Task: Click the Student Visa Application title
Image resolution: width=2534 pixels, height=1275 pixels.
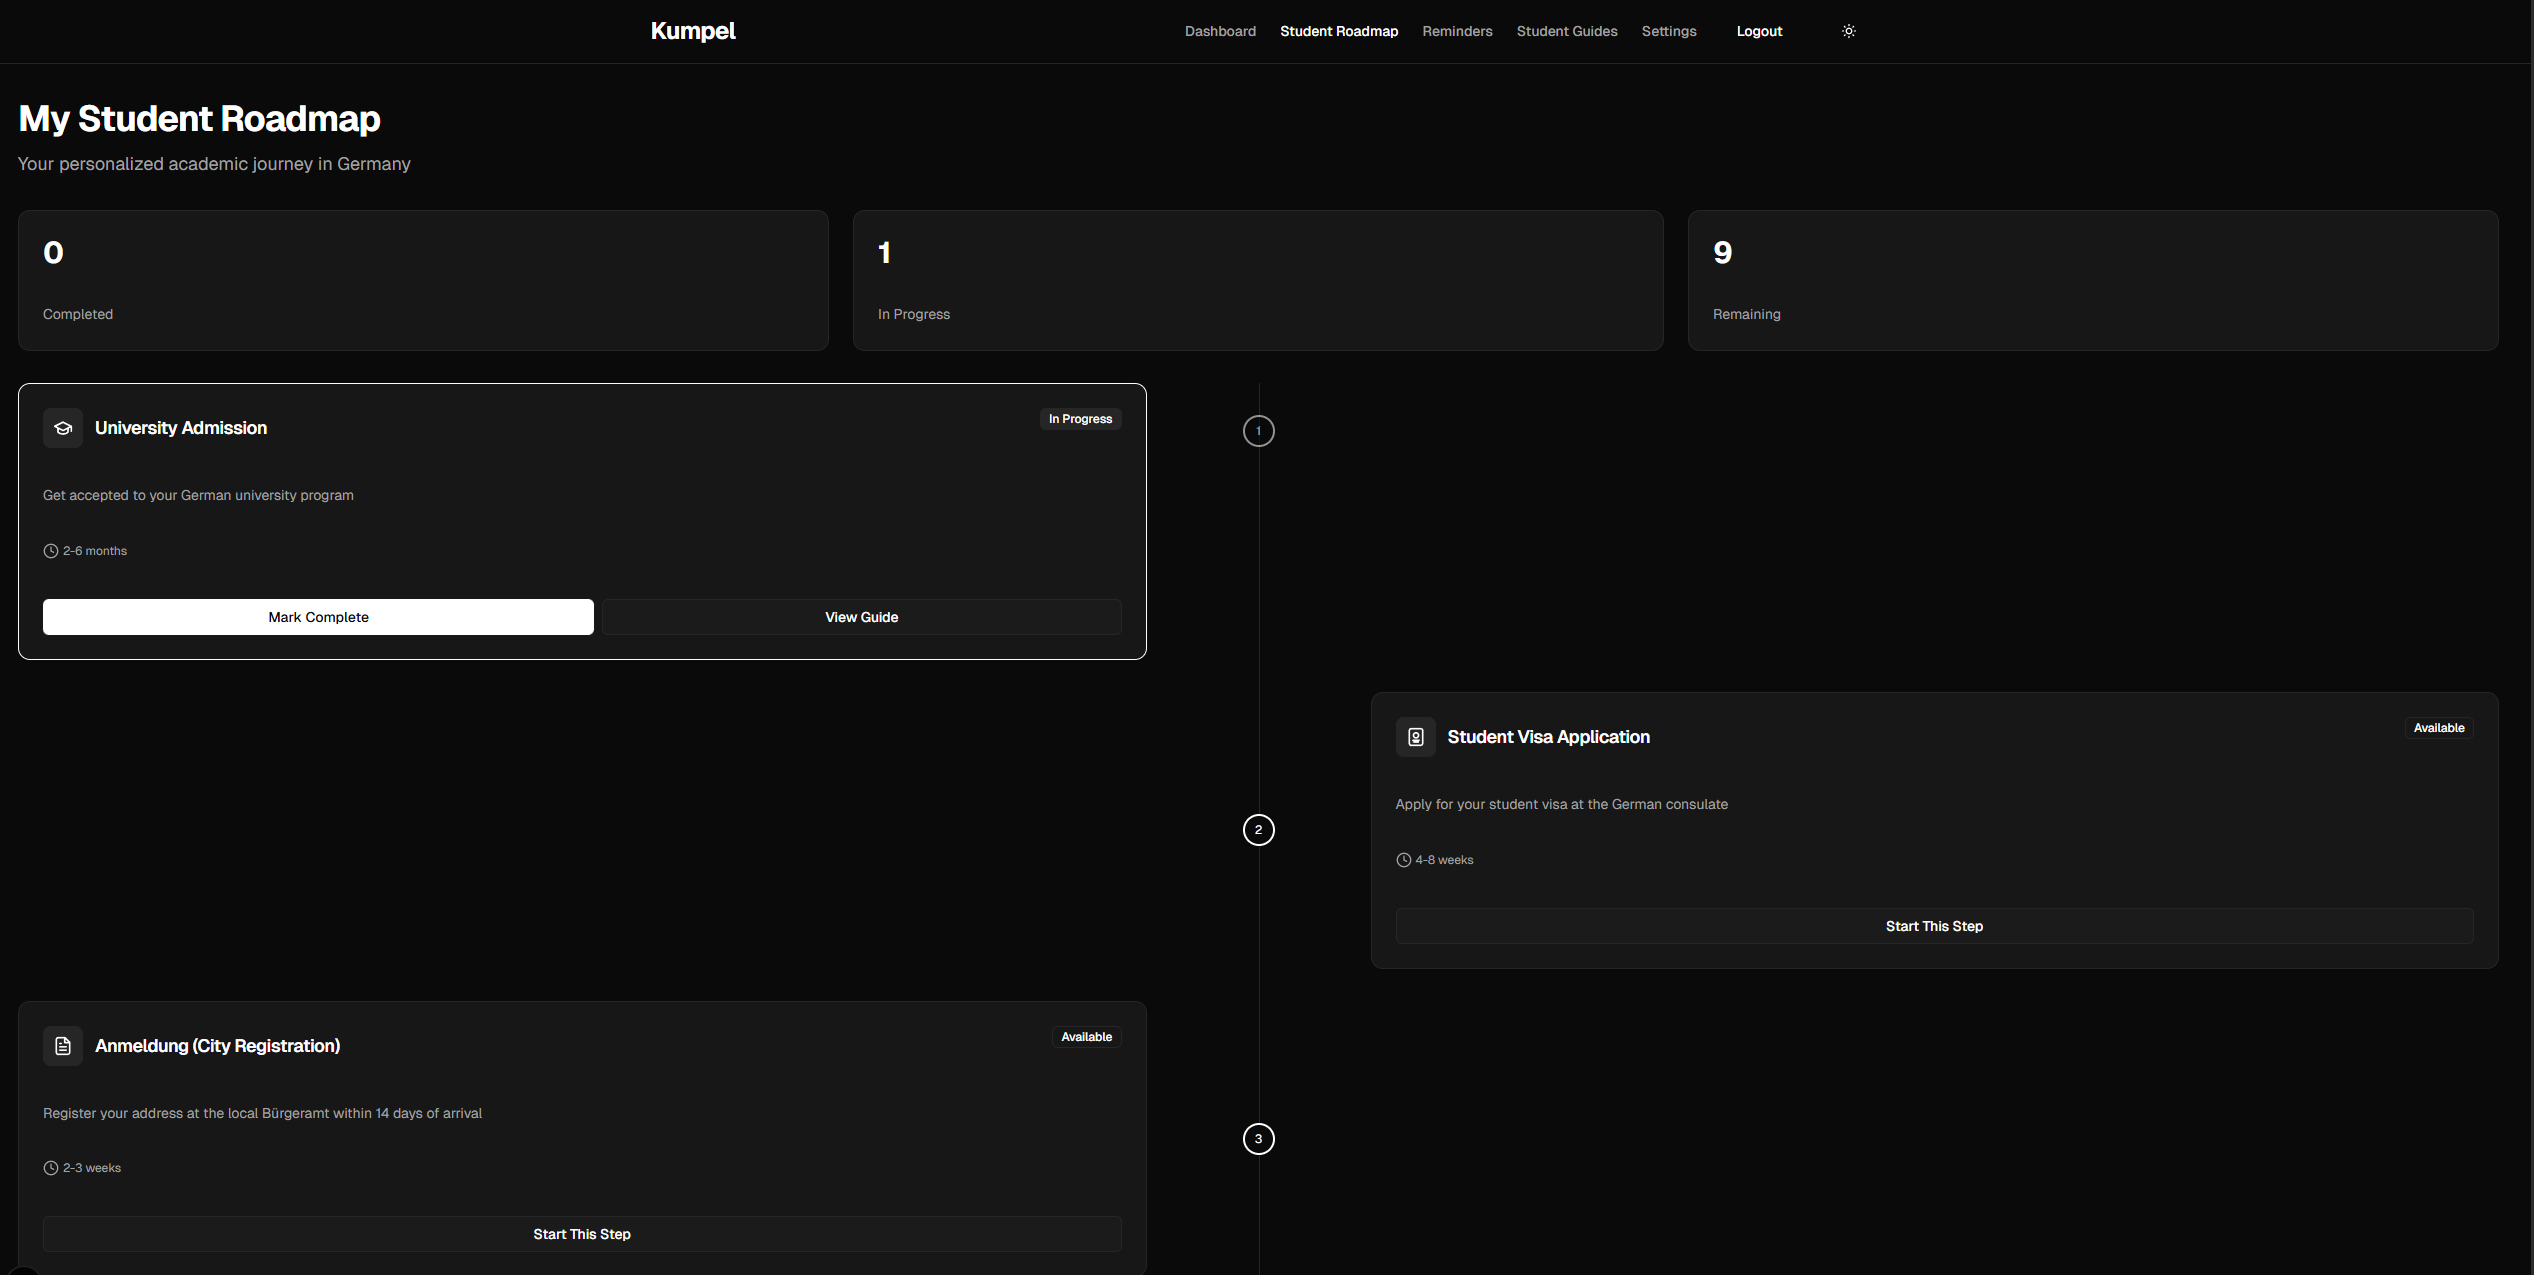Action: coord(1548,737)
